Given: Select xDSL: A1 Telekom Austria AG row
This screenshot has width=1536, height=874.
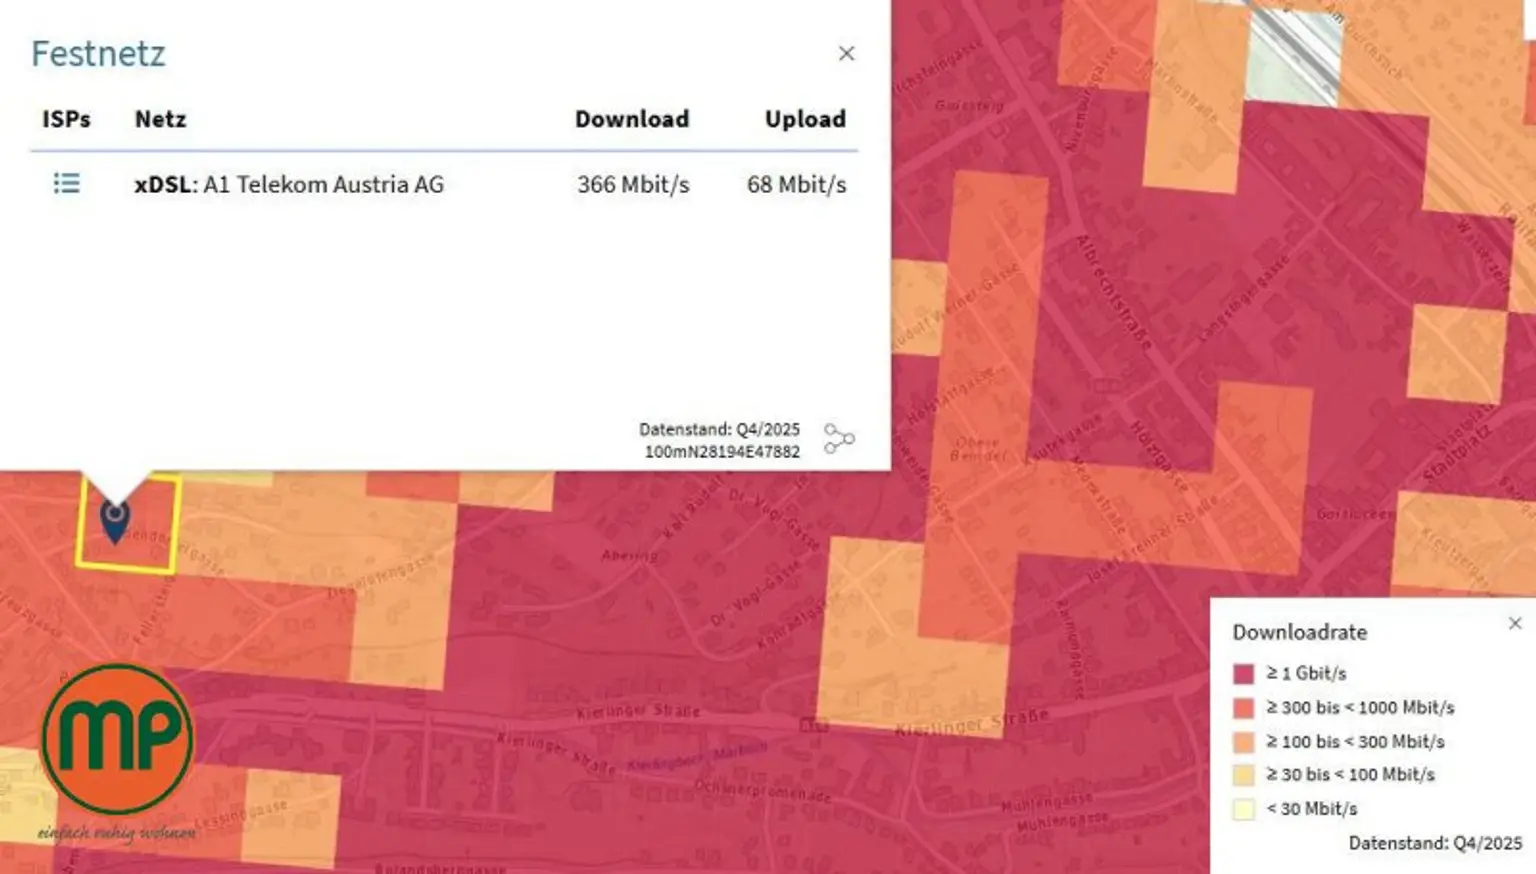Looking at the screenshot, I should tap(444, 184).
